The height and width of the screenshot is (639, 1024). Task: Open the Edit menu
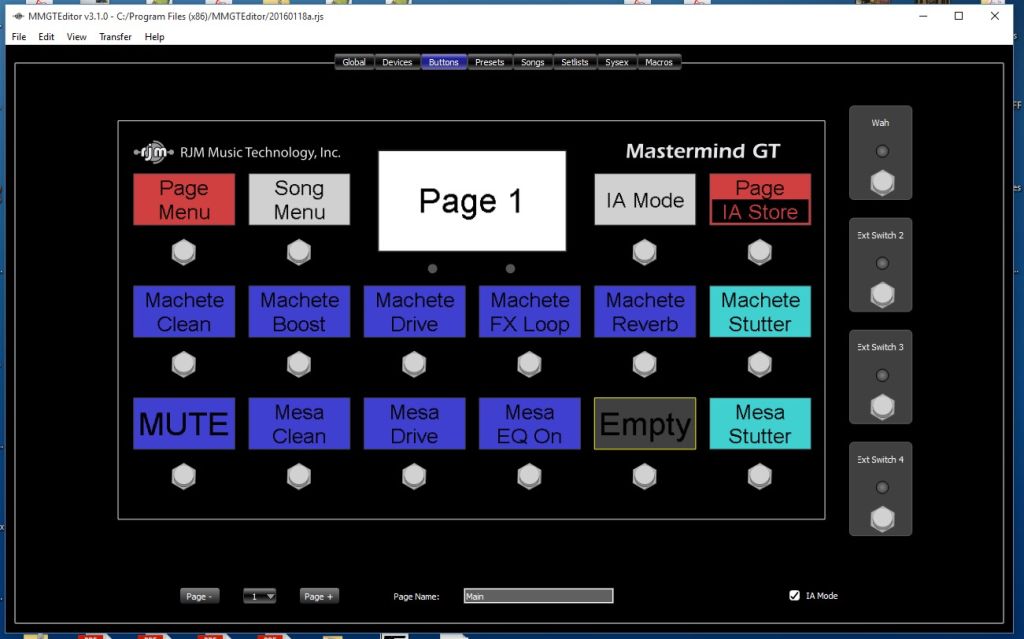click(46, 37)
